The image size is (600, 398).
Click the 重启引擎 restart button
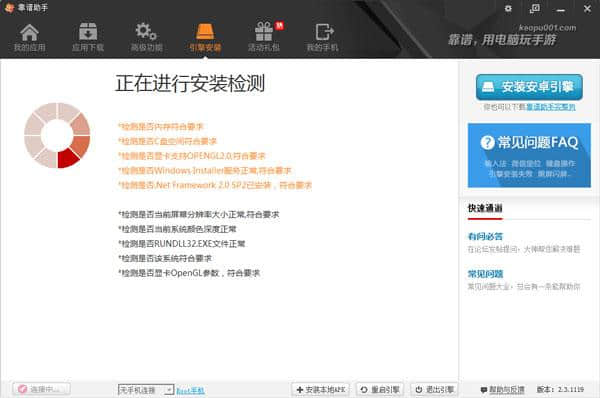380,390
